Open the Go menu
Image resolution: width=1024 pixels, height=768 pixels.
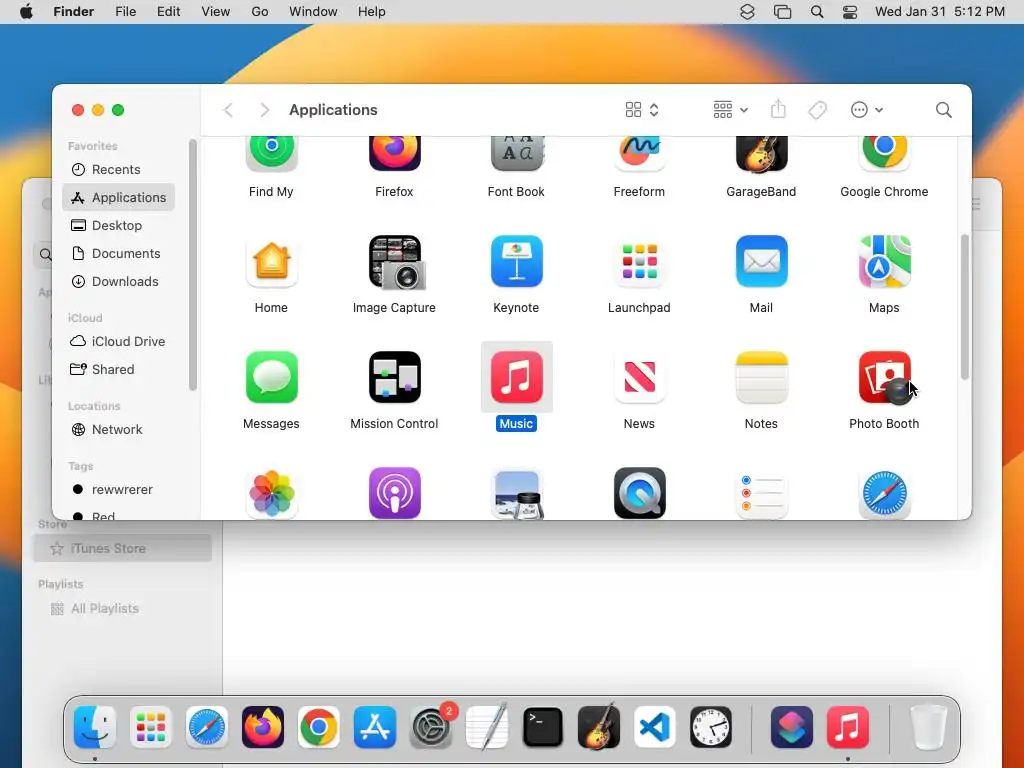(x=260, y=12)
